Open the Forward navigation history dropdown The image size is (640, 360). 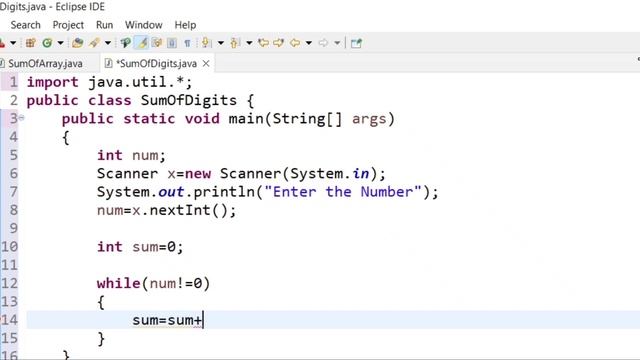pyautogui.click(x=337, y=43)
